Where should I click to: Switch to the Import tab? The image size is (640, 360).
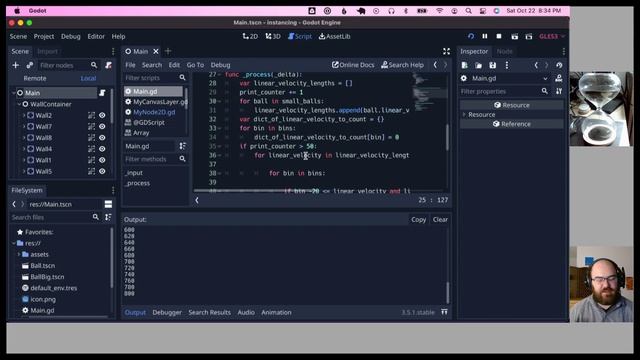(x=47, y=51)
